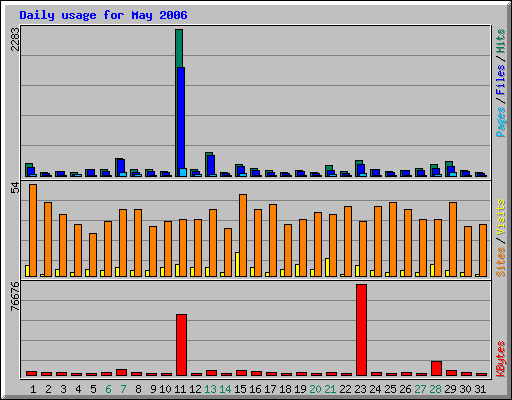Click the red KBytes bar for day 23

point(361,330)
